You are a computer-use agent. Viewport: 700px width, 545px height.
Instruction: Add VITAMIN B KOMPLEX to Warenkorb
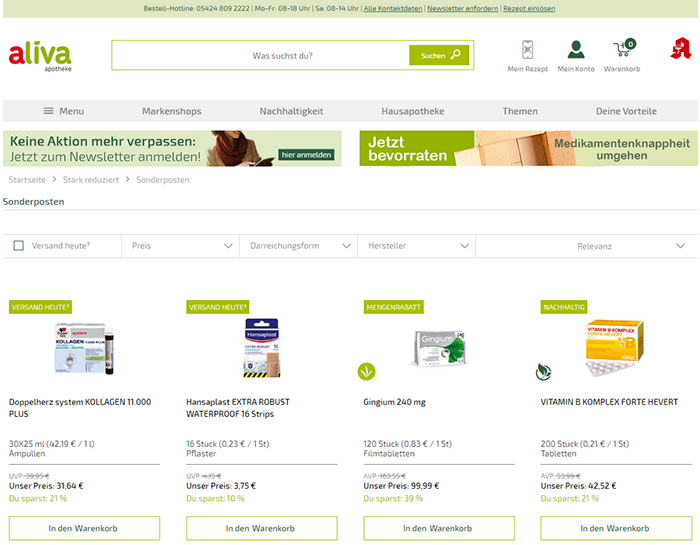click(x=616, y=528)
